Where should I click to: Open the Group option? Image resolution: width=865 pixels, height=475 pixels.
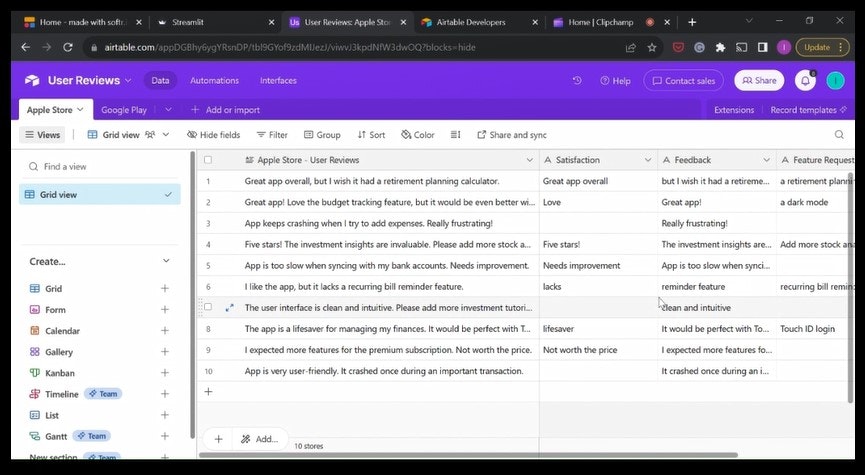click(322, 135)
